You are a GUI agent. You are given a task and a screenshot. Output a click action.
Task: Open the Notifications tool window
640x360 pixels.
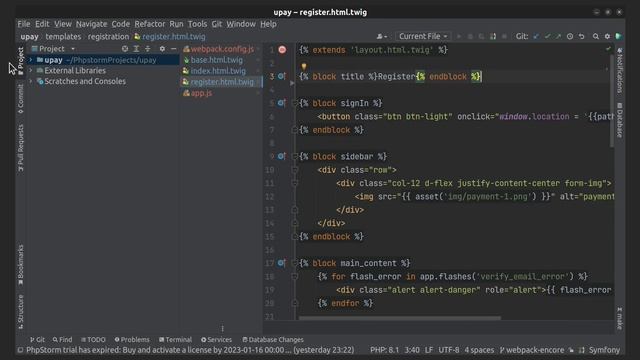(620, 70)
